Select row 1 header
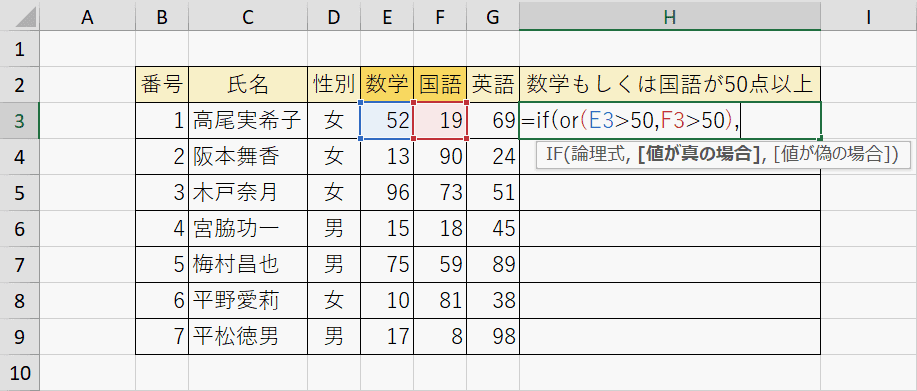Image resolution: width=917 pixels, height=391 pixels. coord(20,49)
